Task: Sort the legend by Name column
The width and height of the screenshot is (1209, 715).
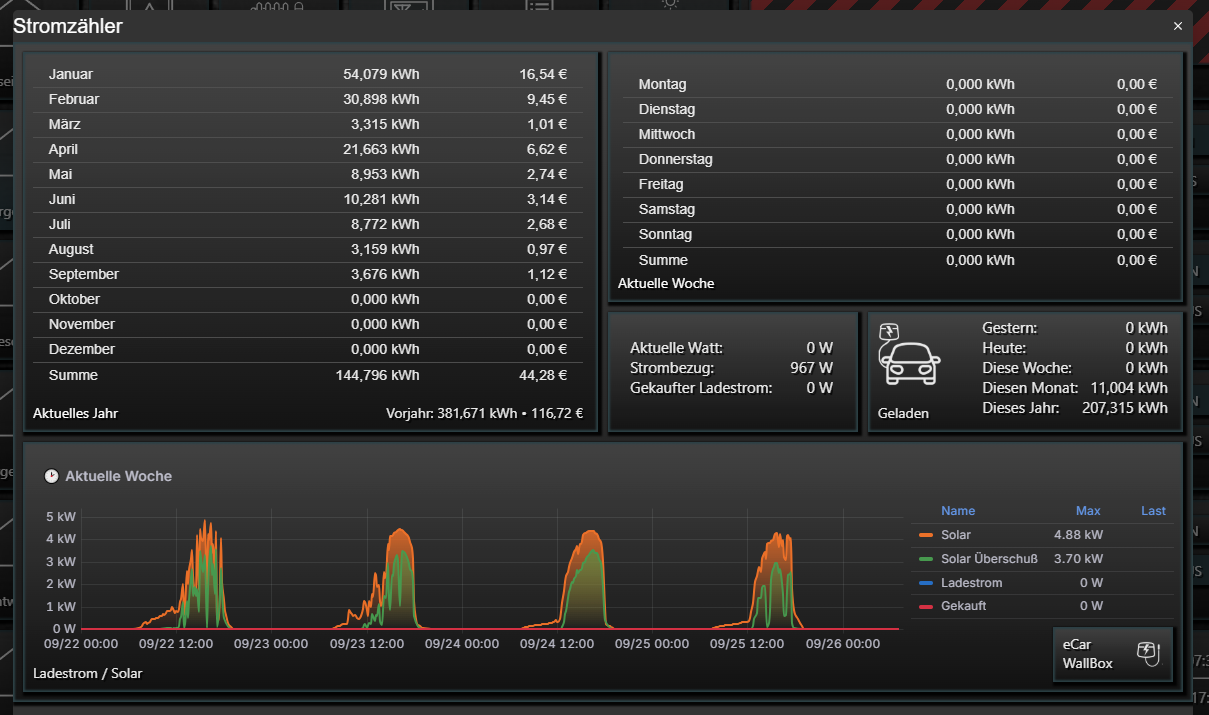Action: 957,511
